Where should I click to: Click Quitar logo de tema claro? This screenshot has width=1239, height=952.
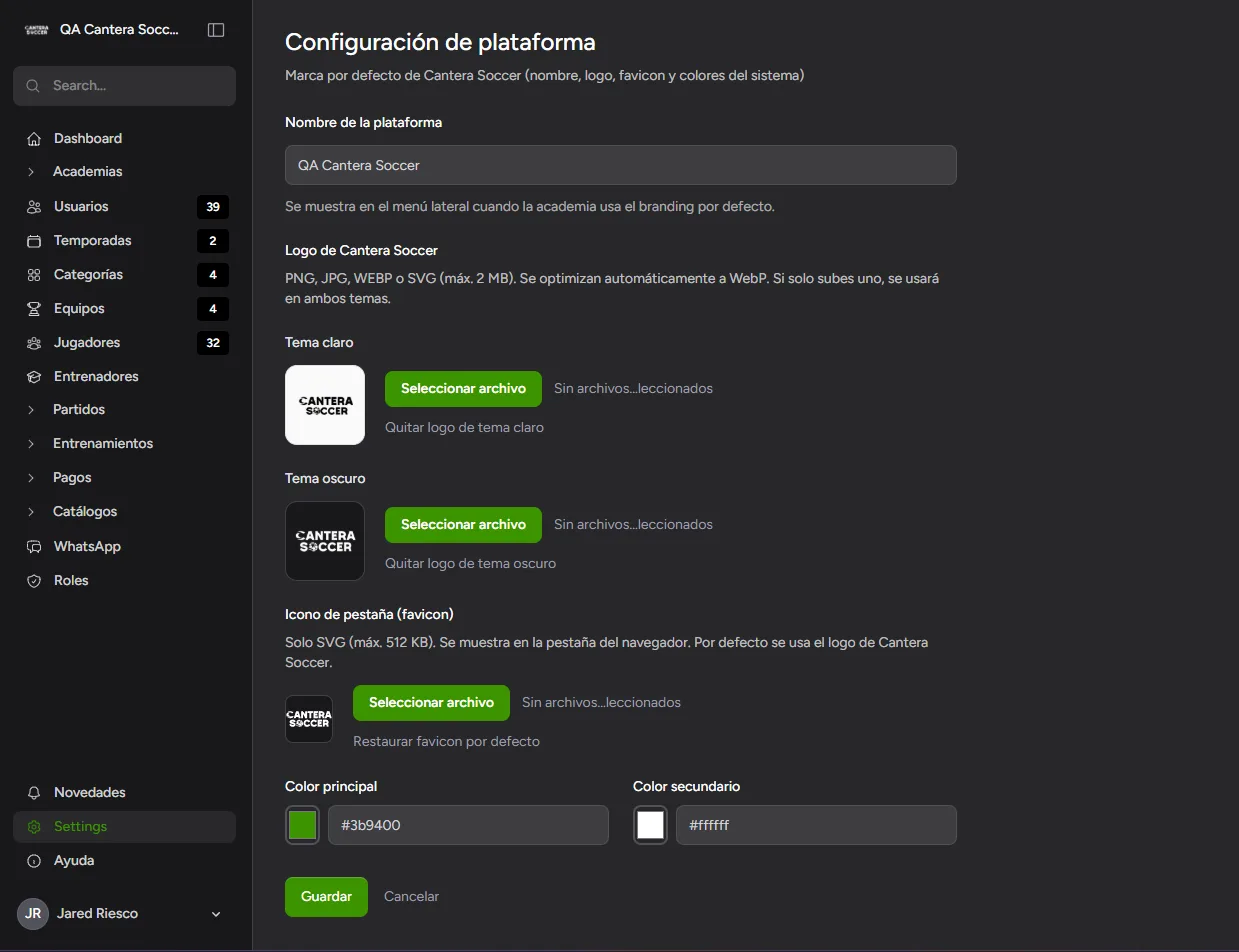pos(464,428)
